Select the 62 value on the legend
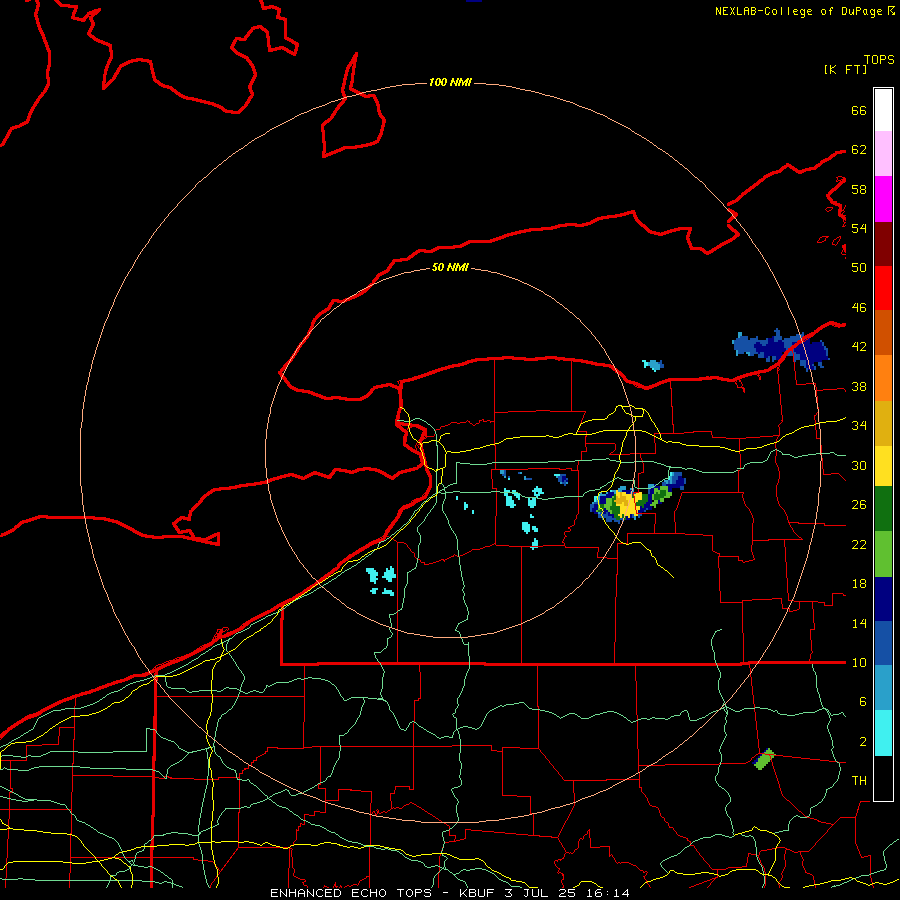The height and width of the screenshot is (900, 900). [859, 150]
